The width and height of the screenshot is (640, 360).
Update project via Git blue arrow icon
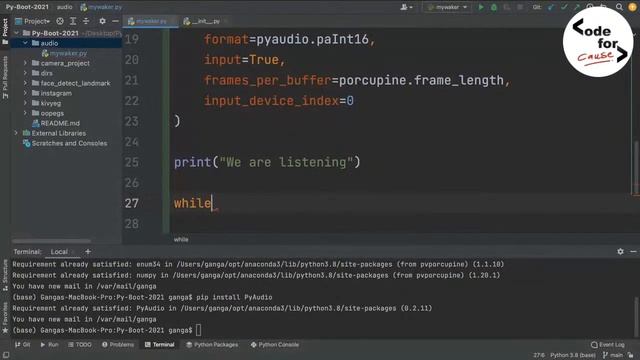coord(551,7)
